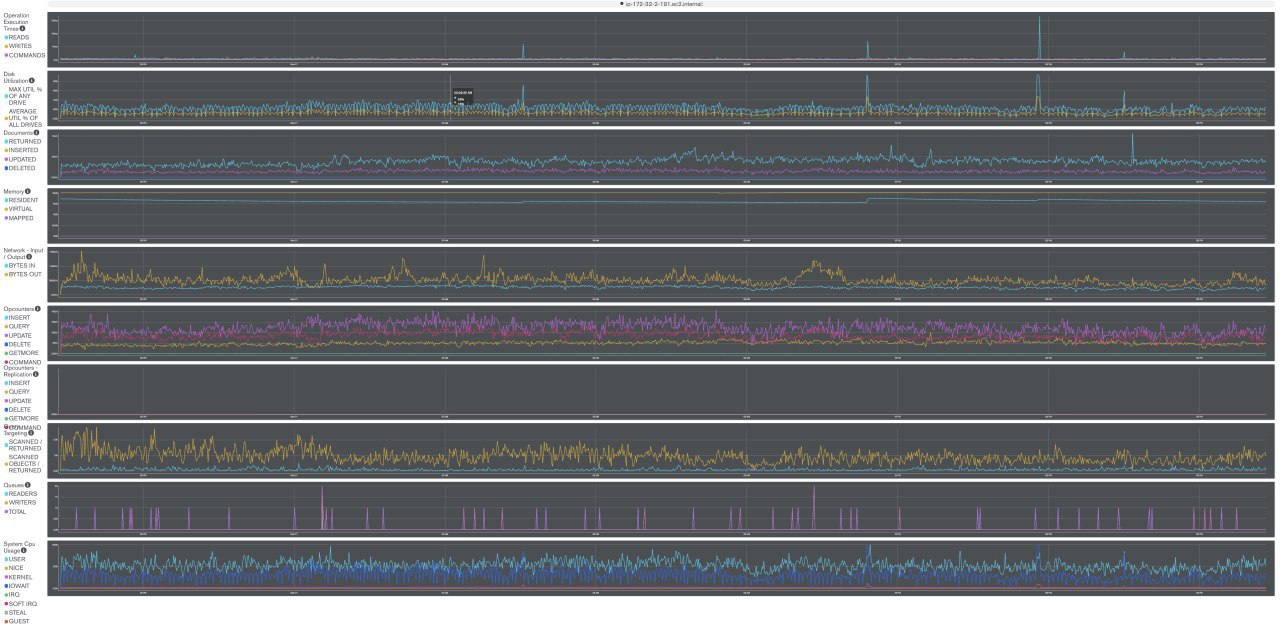
Task: Toggle the WRITERS queue series
Action: pyautogui.click(x=20, y=503)
